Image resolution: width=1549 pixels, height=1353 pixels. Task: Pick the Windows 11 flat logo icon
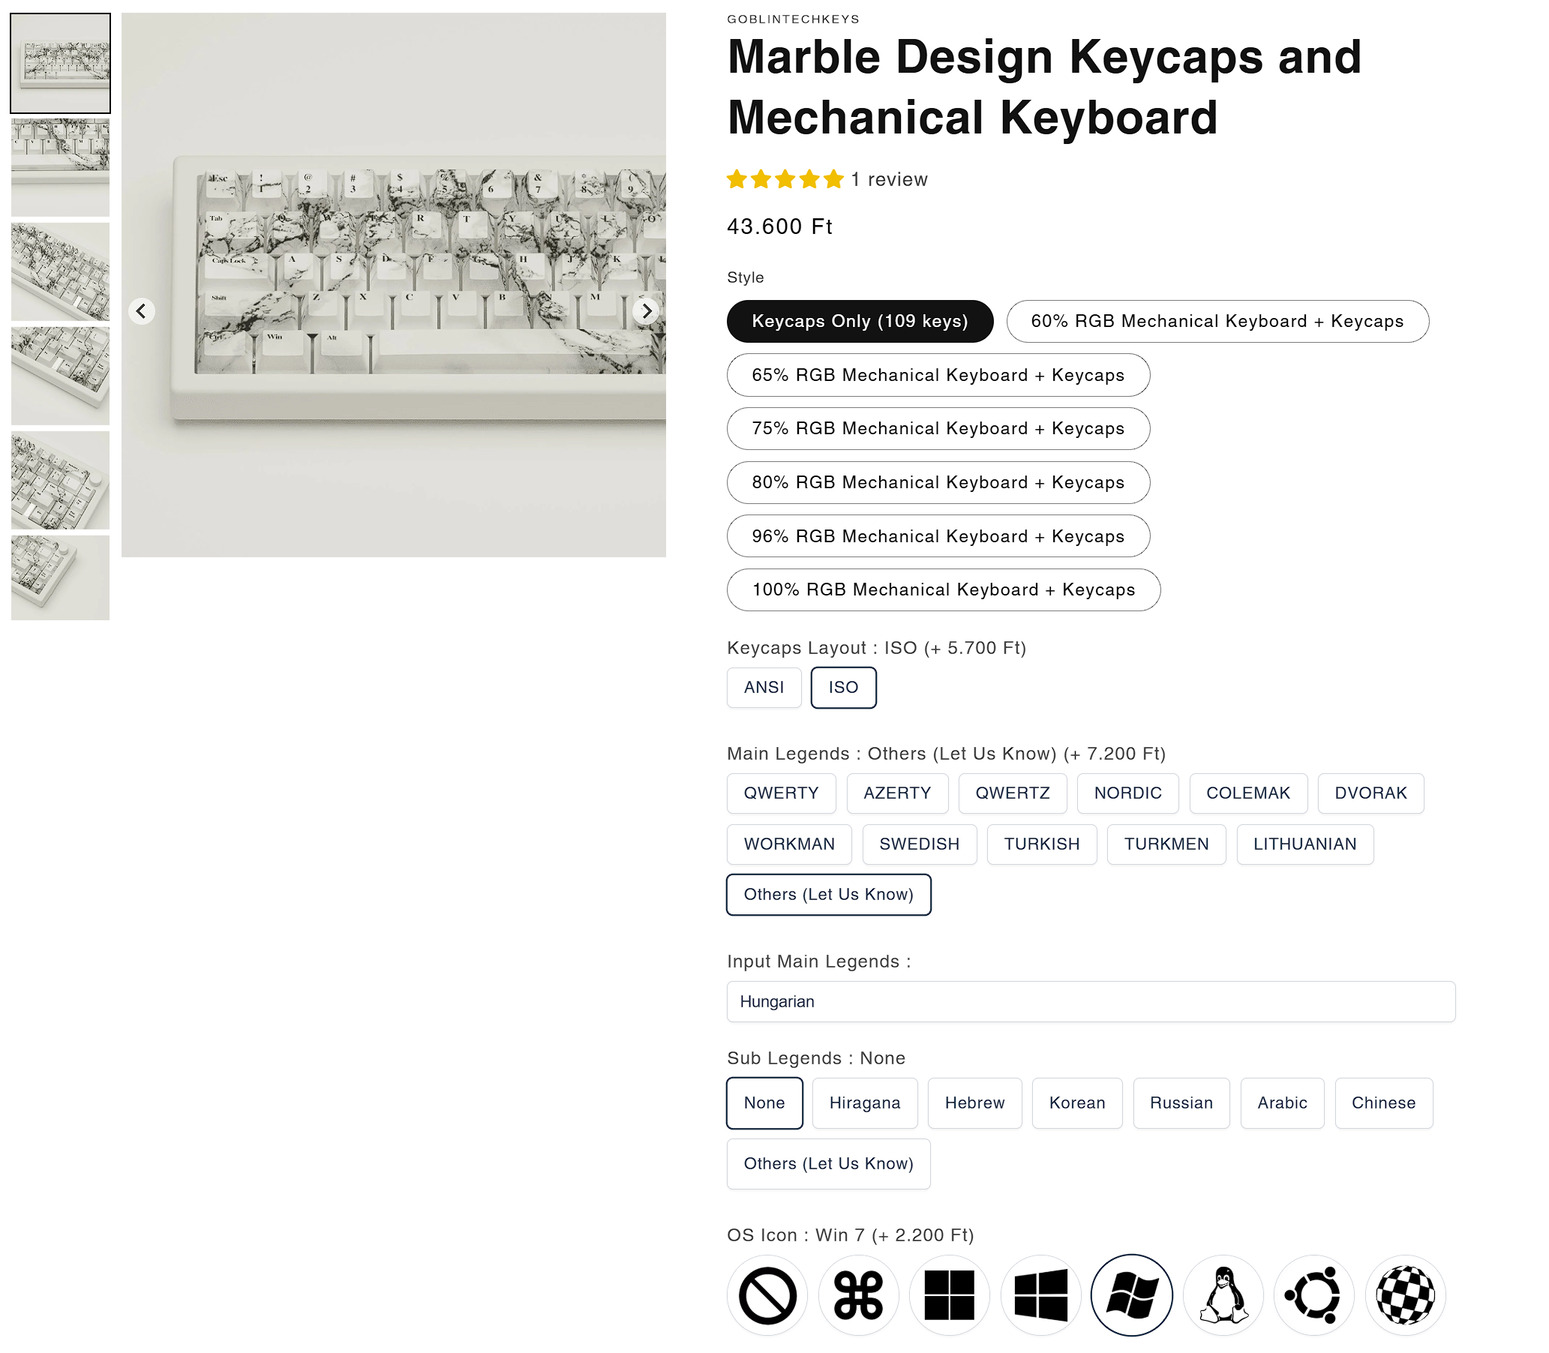click(x=949, y=1296)
